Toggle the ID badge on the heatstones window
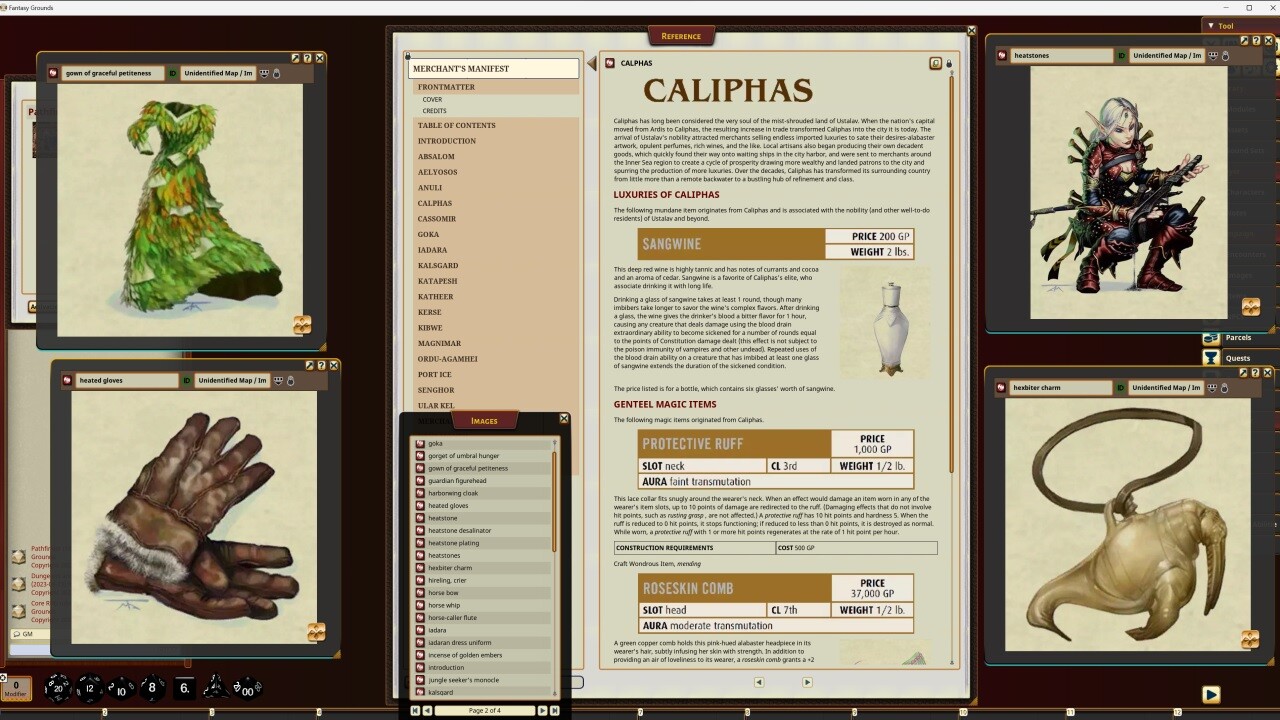This screenshot has width=1280, height=720. click(1121, 56)
